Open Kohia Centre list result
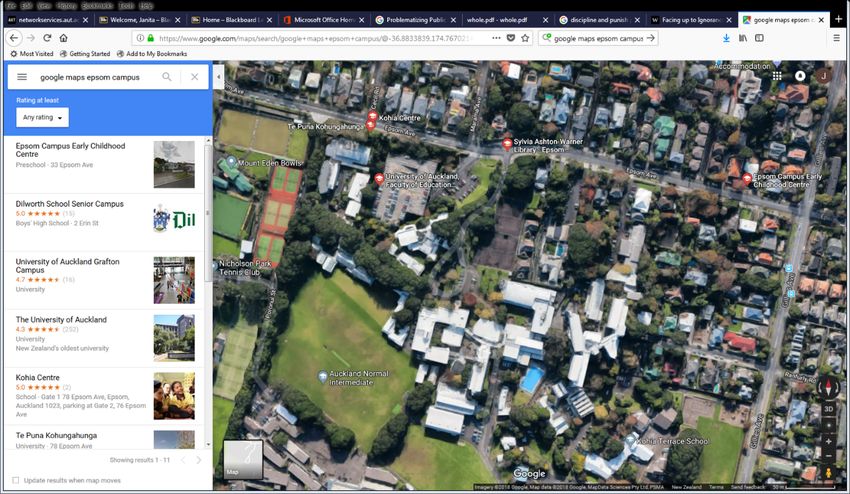 click(105, 396)
